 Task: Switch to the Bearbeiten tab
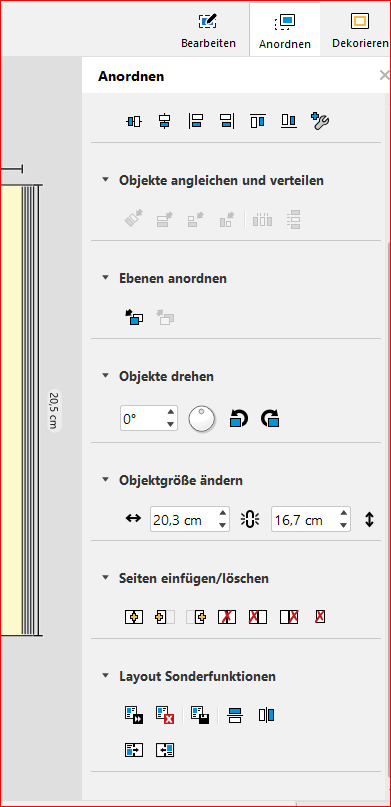208,30
